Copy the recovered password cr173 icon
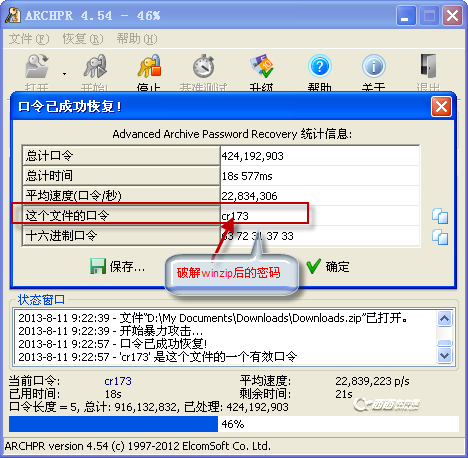Image resolution: width=468 pixels, height=458 pixels. click(440, 216)
